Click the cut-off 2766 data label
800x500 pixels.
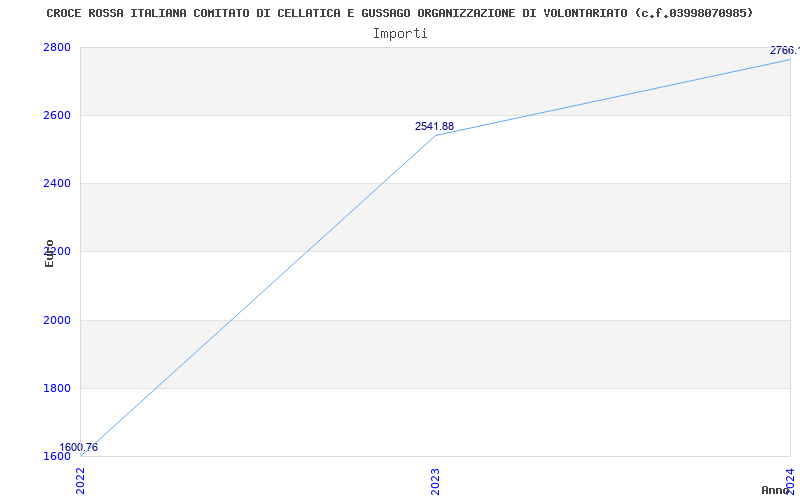coord(785,51)
